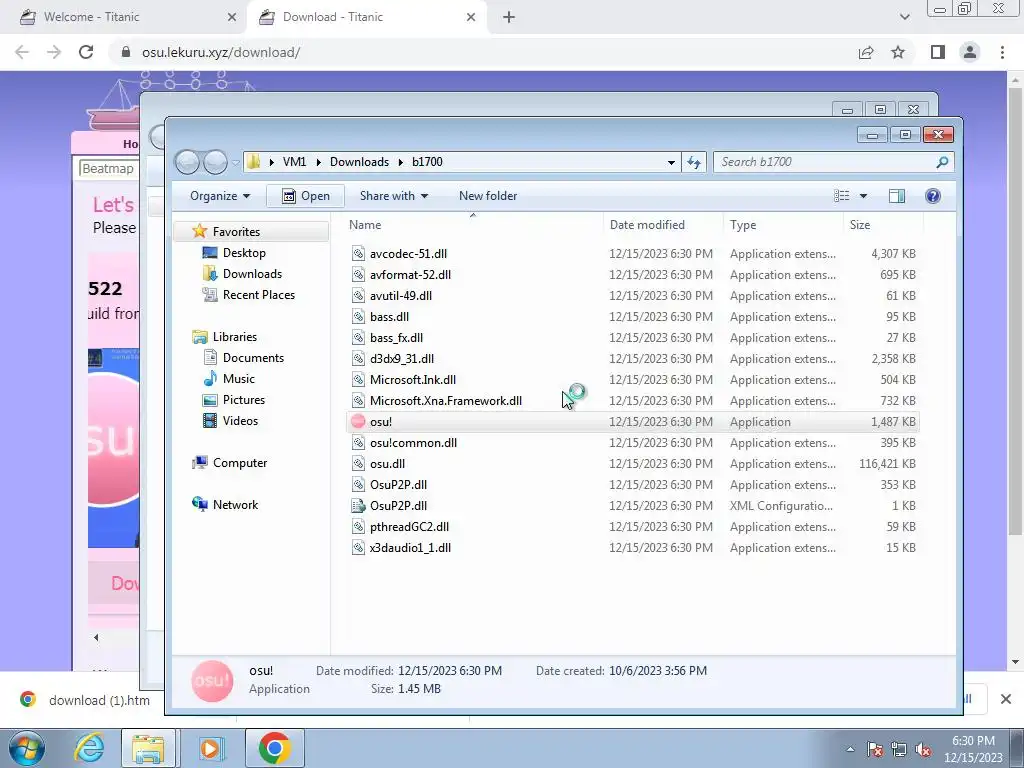Click the Chrome address bar URL

tap(221, 52)
